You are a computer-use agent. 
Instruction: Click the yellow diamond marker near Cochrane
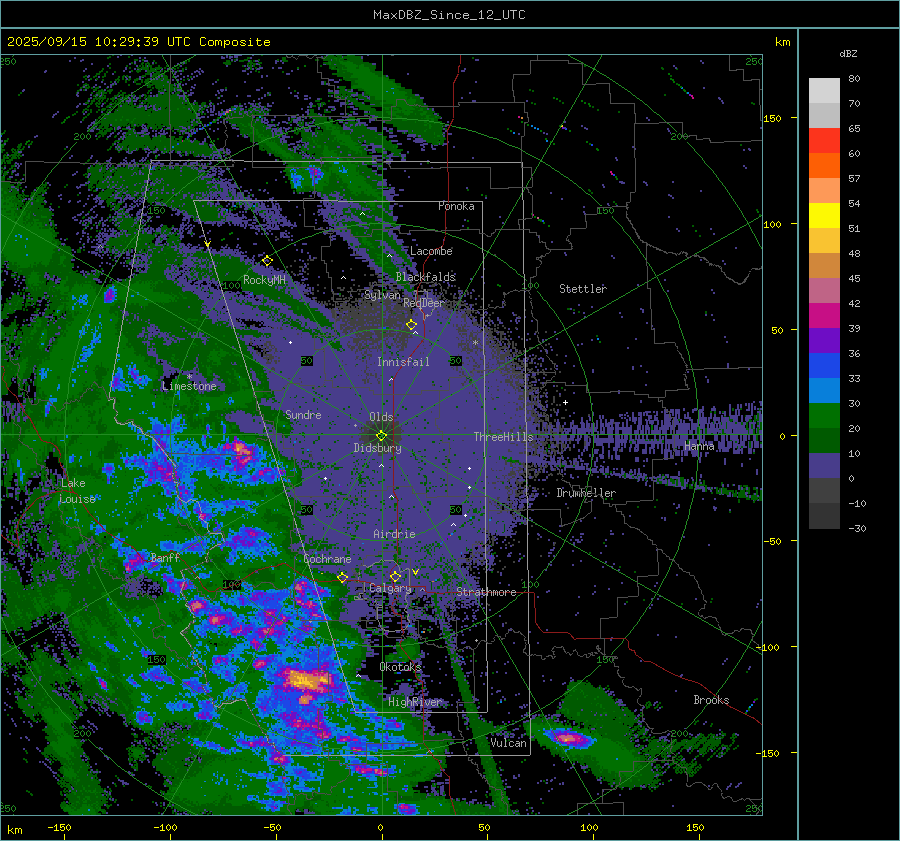(343, 577)
